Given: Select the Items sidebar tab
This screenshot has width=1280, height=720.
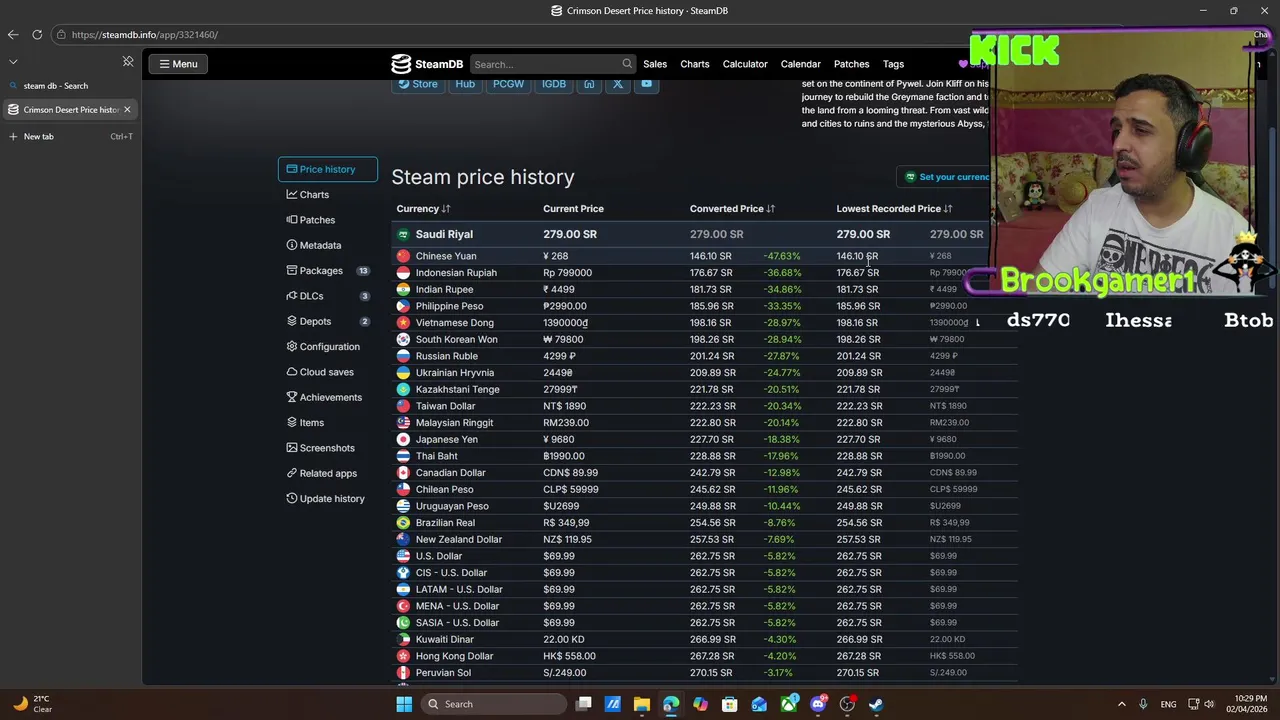Looking at the screenshot, I should click(x=328, y=423).
